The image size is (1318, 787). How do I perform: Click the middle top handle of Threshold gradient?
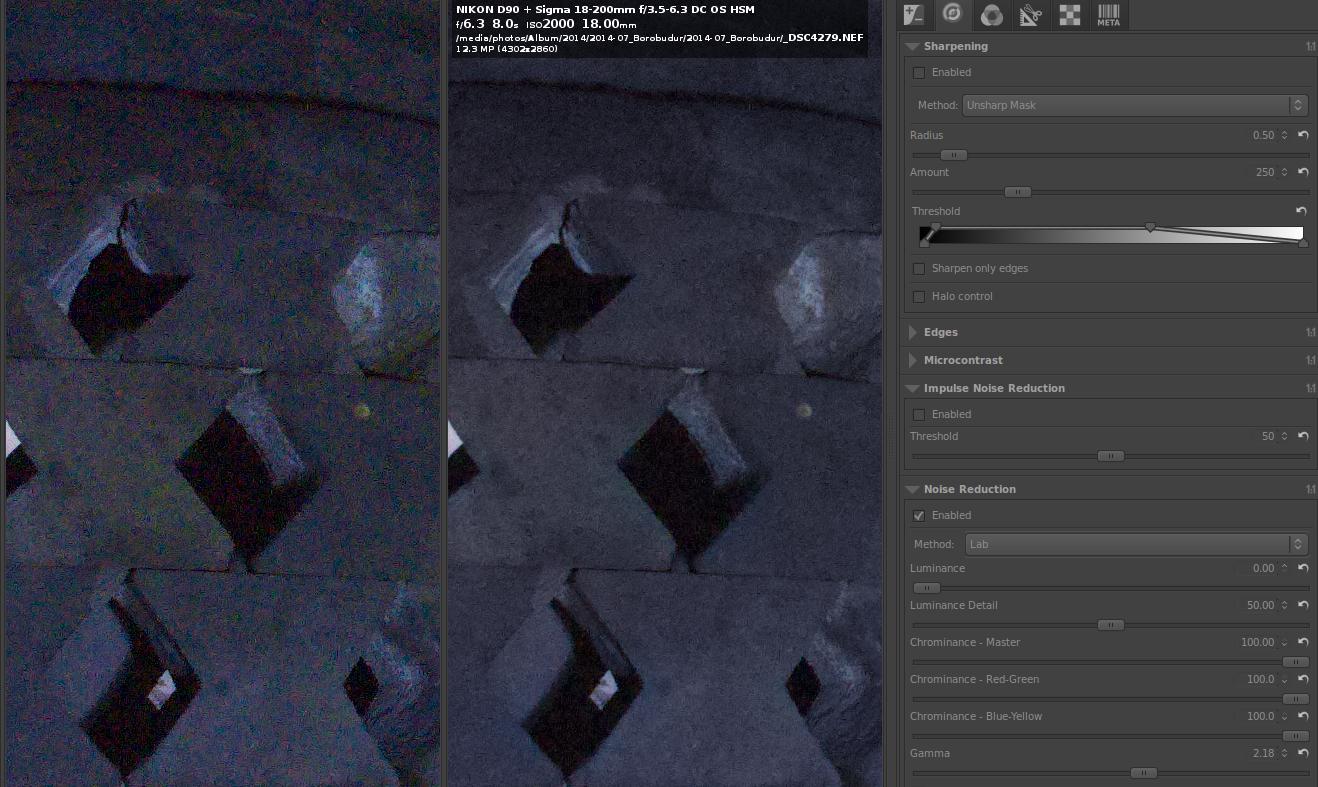pos(1150,227)
